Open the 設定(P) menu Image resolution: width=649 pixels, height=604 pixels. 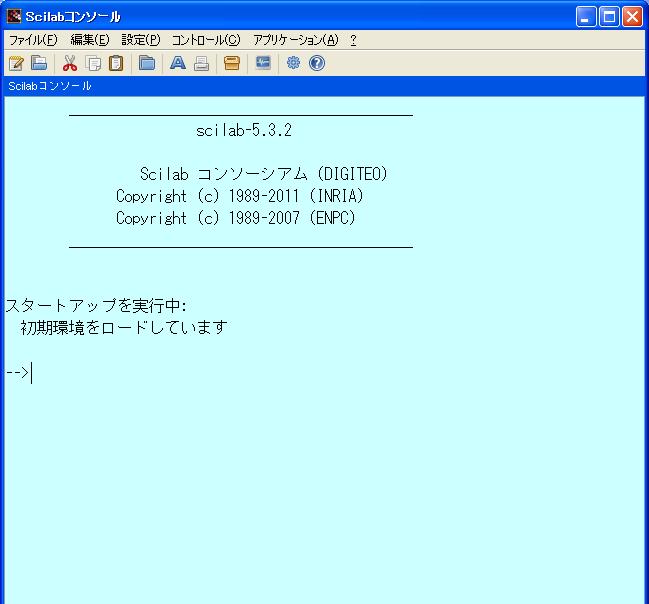point(141,40)
